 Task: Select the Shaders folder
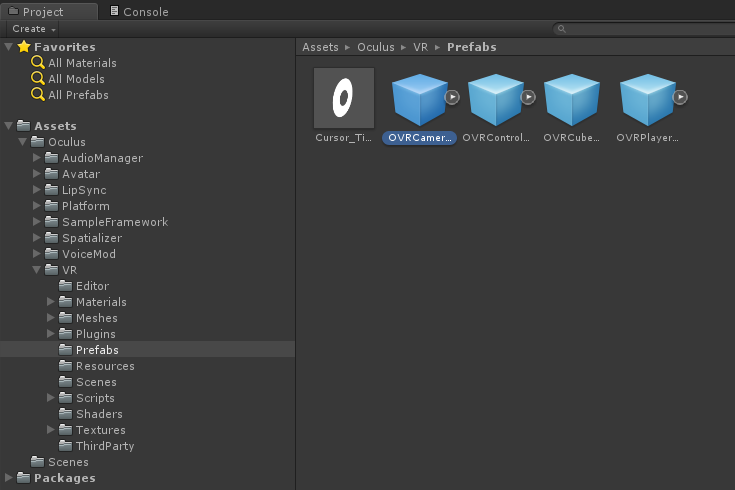click(99, 414)
